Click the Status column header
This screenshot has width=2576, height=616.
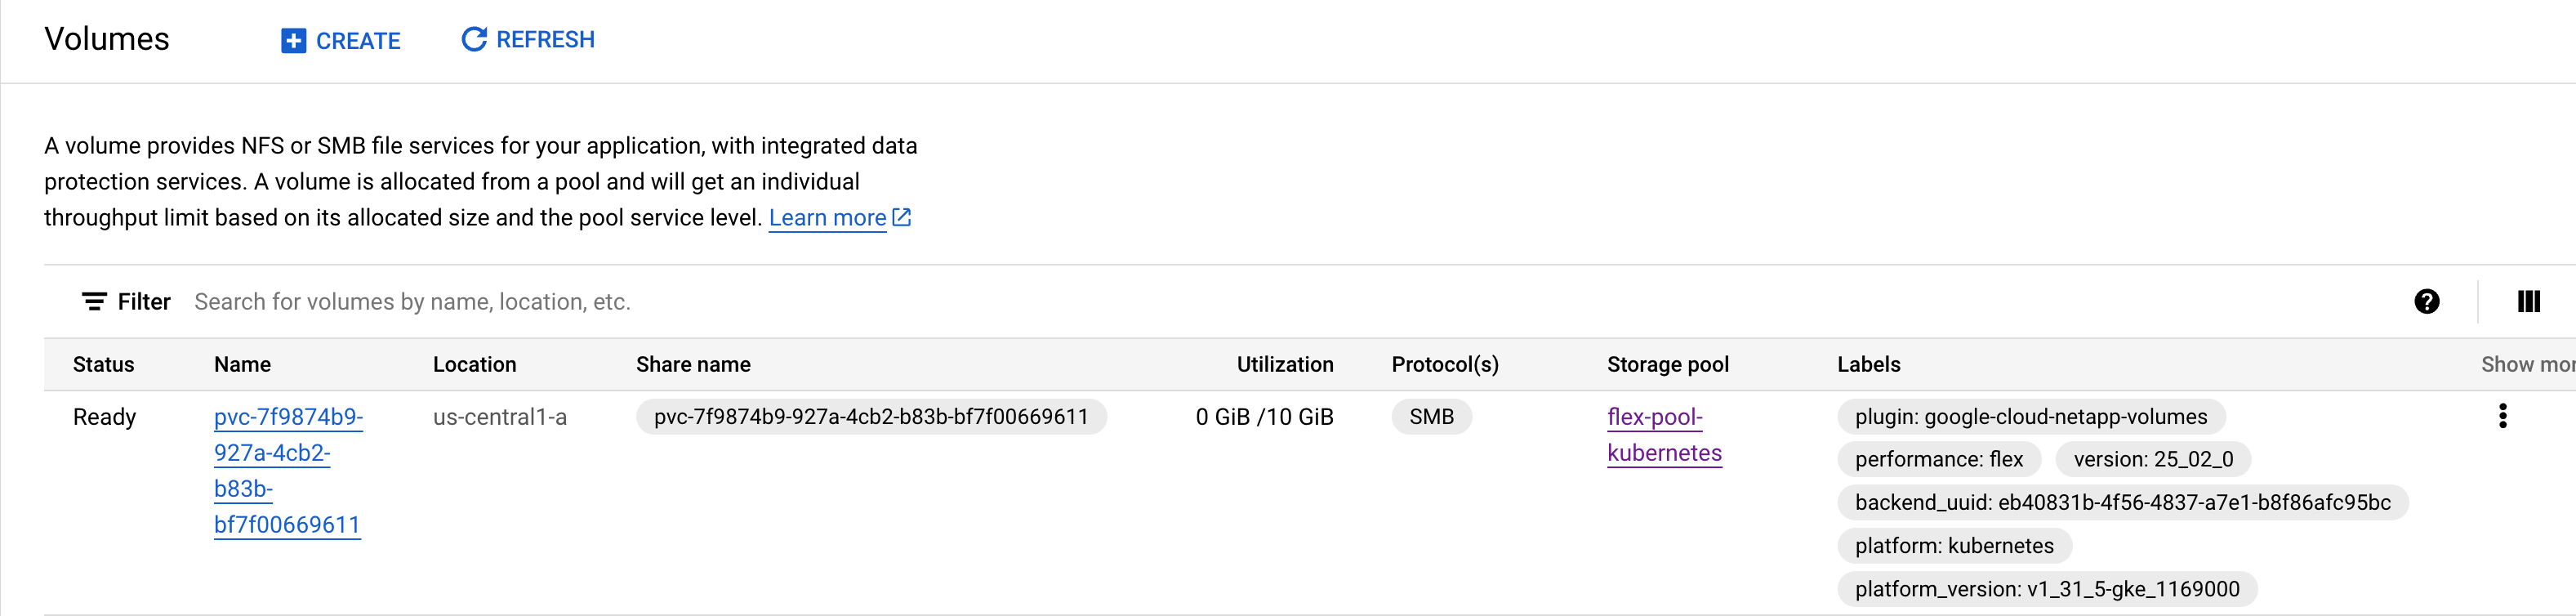click(x=103, y=365)
